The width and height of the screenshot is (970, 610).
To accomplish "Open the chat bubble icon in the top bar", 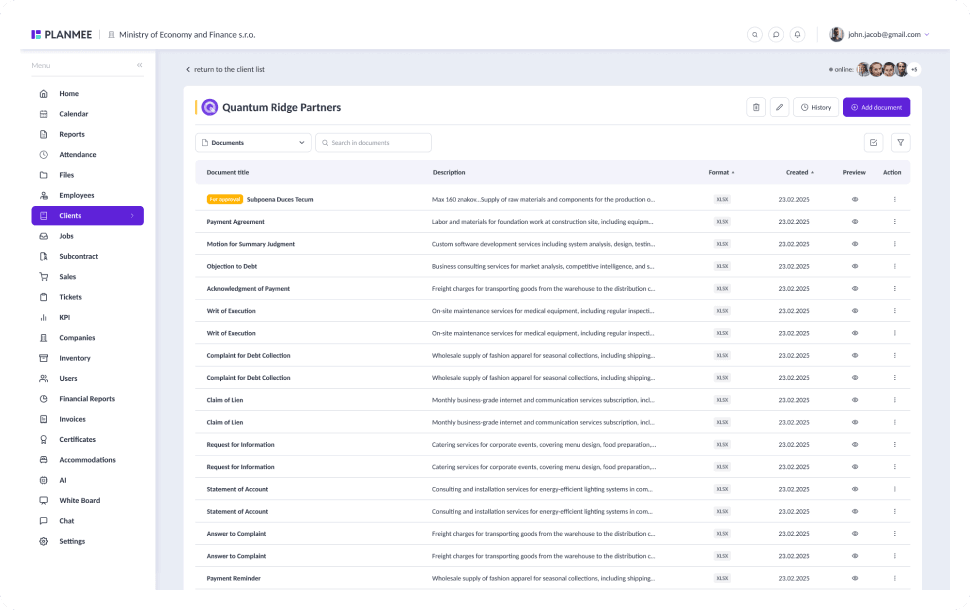I will [x=776, y=35].
